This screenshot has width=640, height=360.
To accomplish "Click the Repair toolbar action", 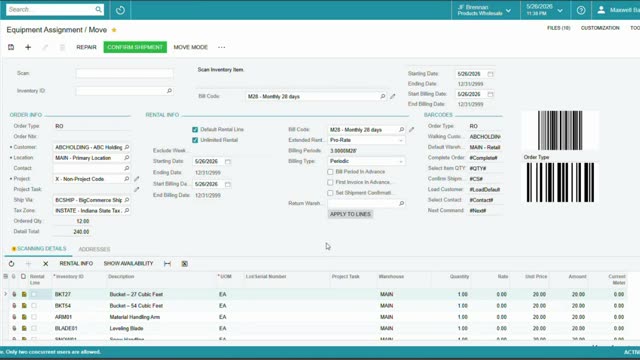I will pos(87,47).
